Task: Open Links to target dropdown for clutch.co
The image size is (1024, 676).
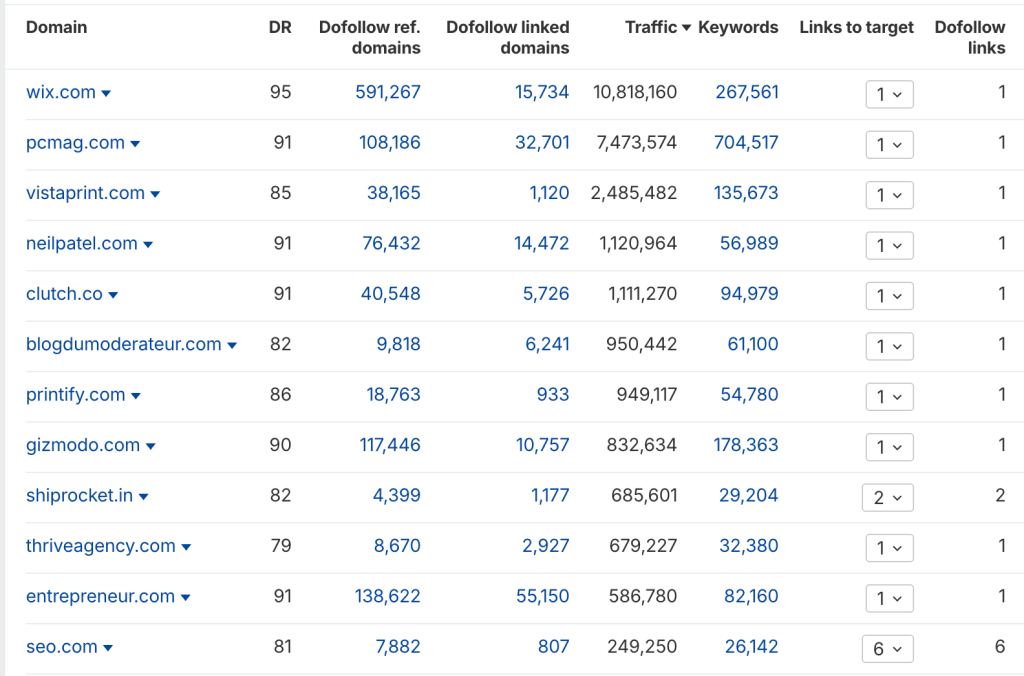Action: point(889,295)
